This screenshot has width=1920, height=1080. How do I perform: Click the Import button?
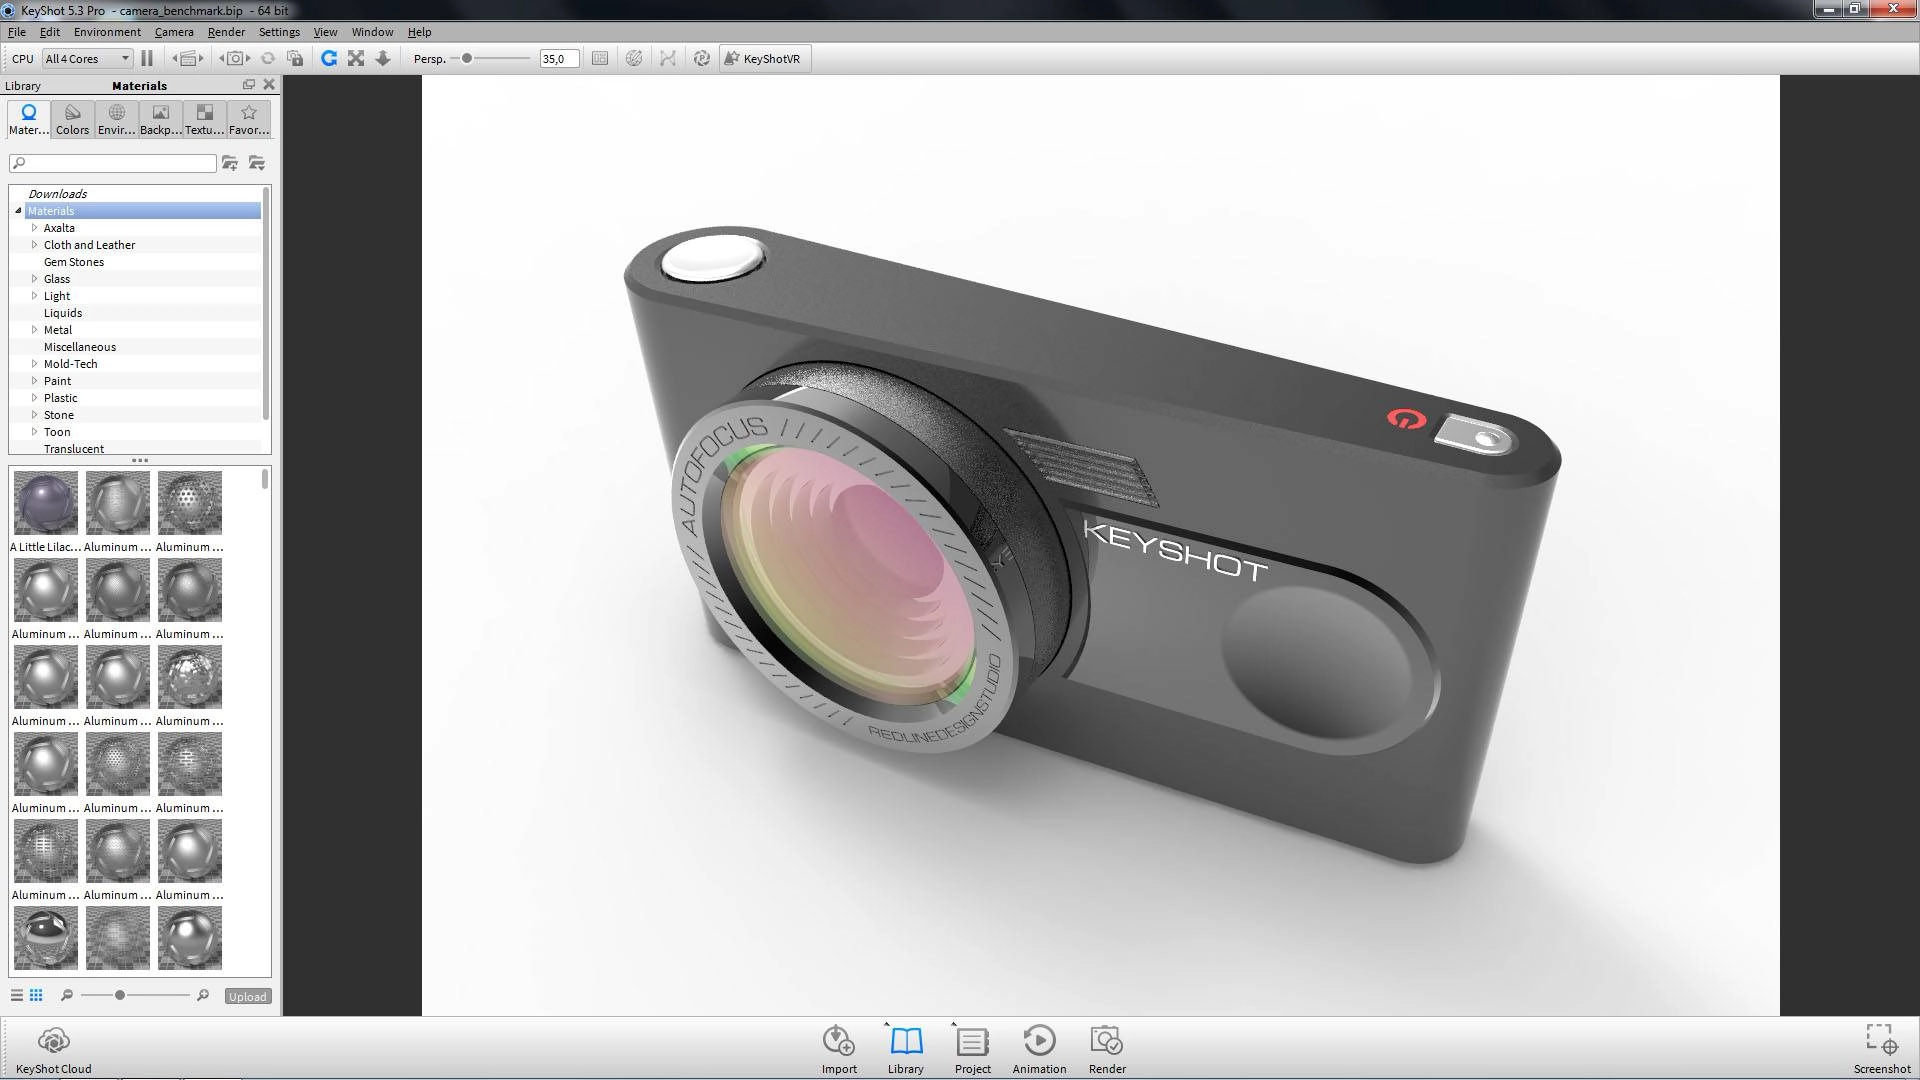839,1049
